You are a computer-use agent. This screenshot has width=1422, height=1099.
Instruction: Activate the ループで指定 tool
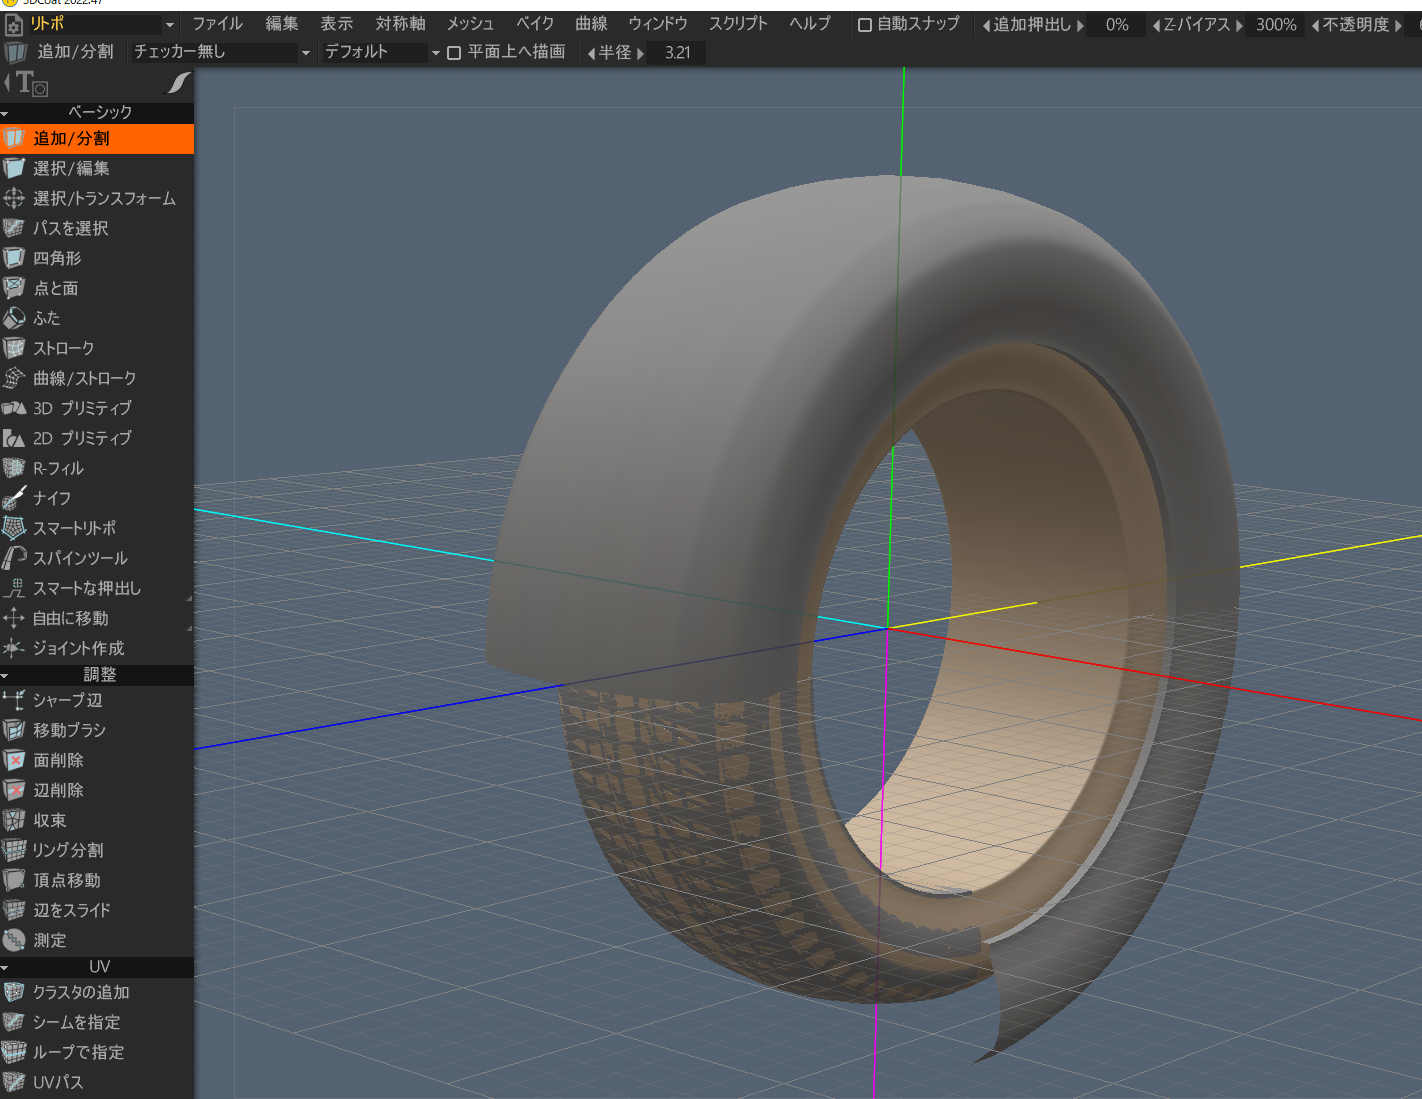pyautogui.click(x=97, y=1052)
